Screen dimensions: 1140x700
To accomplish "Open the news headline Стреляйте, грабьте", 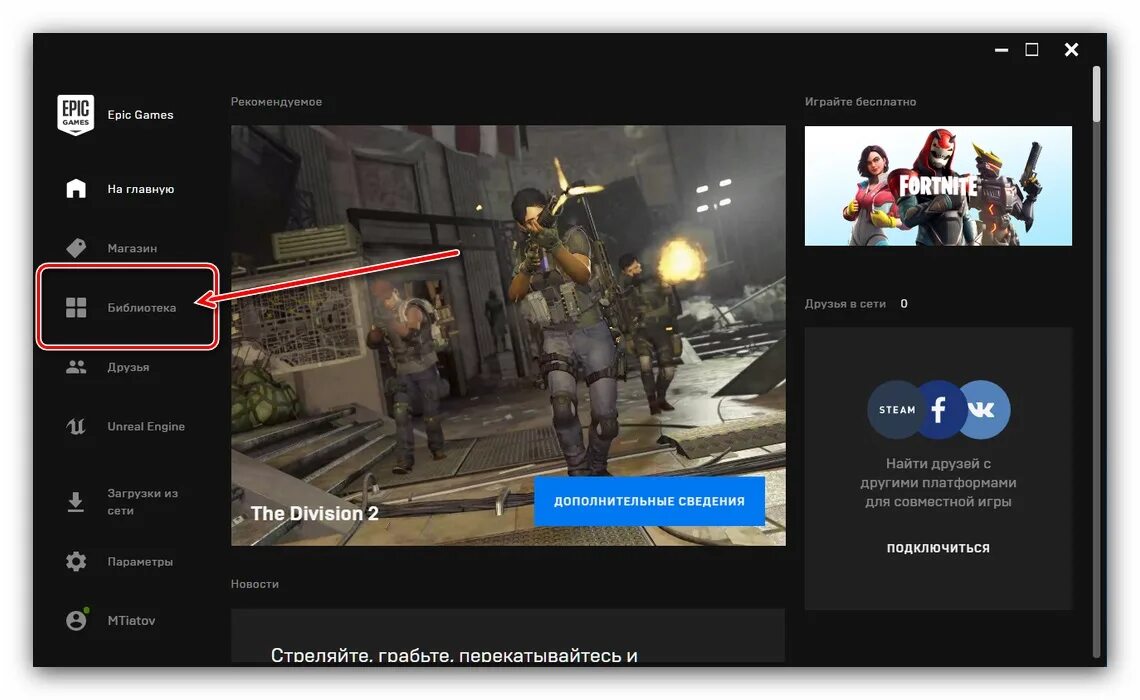I will (x=454, y=655).
